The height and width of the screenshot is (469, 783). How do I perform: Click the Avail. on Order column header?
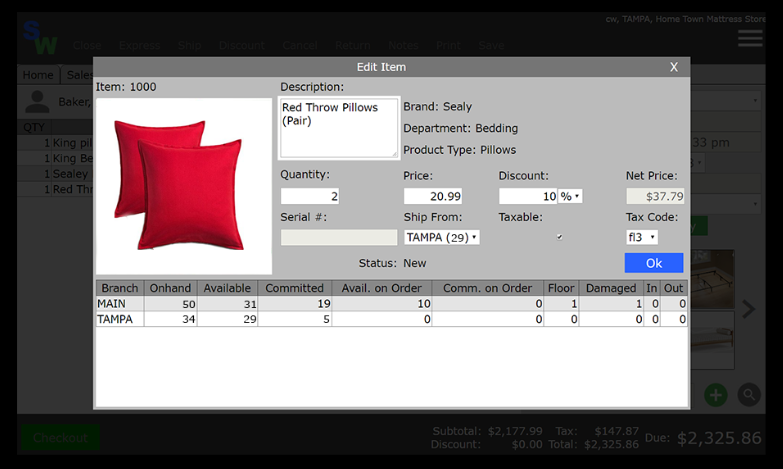pos(382,288)
